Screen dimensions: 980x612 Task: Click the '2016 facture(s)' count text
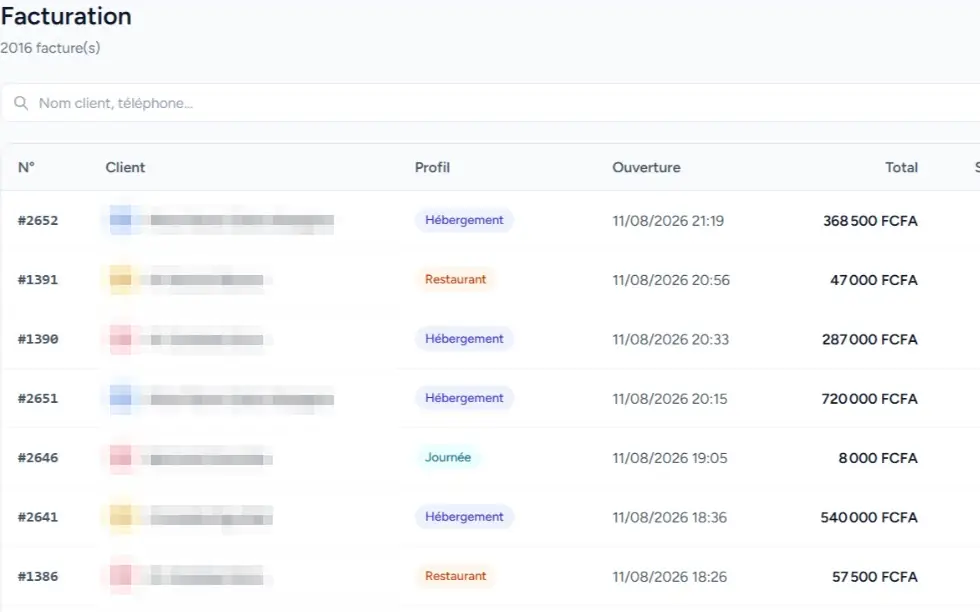coord(50,48)
